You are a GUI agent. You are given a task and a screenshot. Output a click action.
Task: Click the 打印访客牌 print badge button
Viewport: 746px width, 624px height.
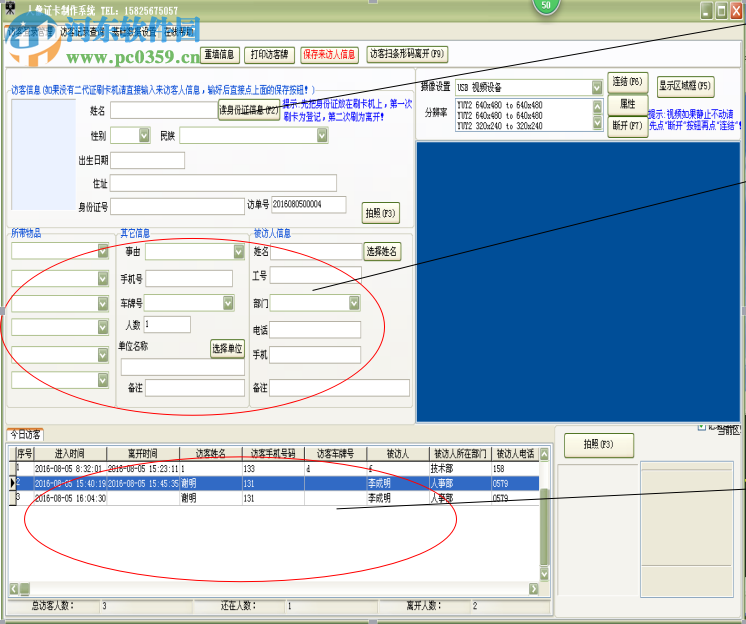(x=268, y=55)
